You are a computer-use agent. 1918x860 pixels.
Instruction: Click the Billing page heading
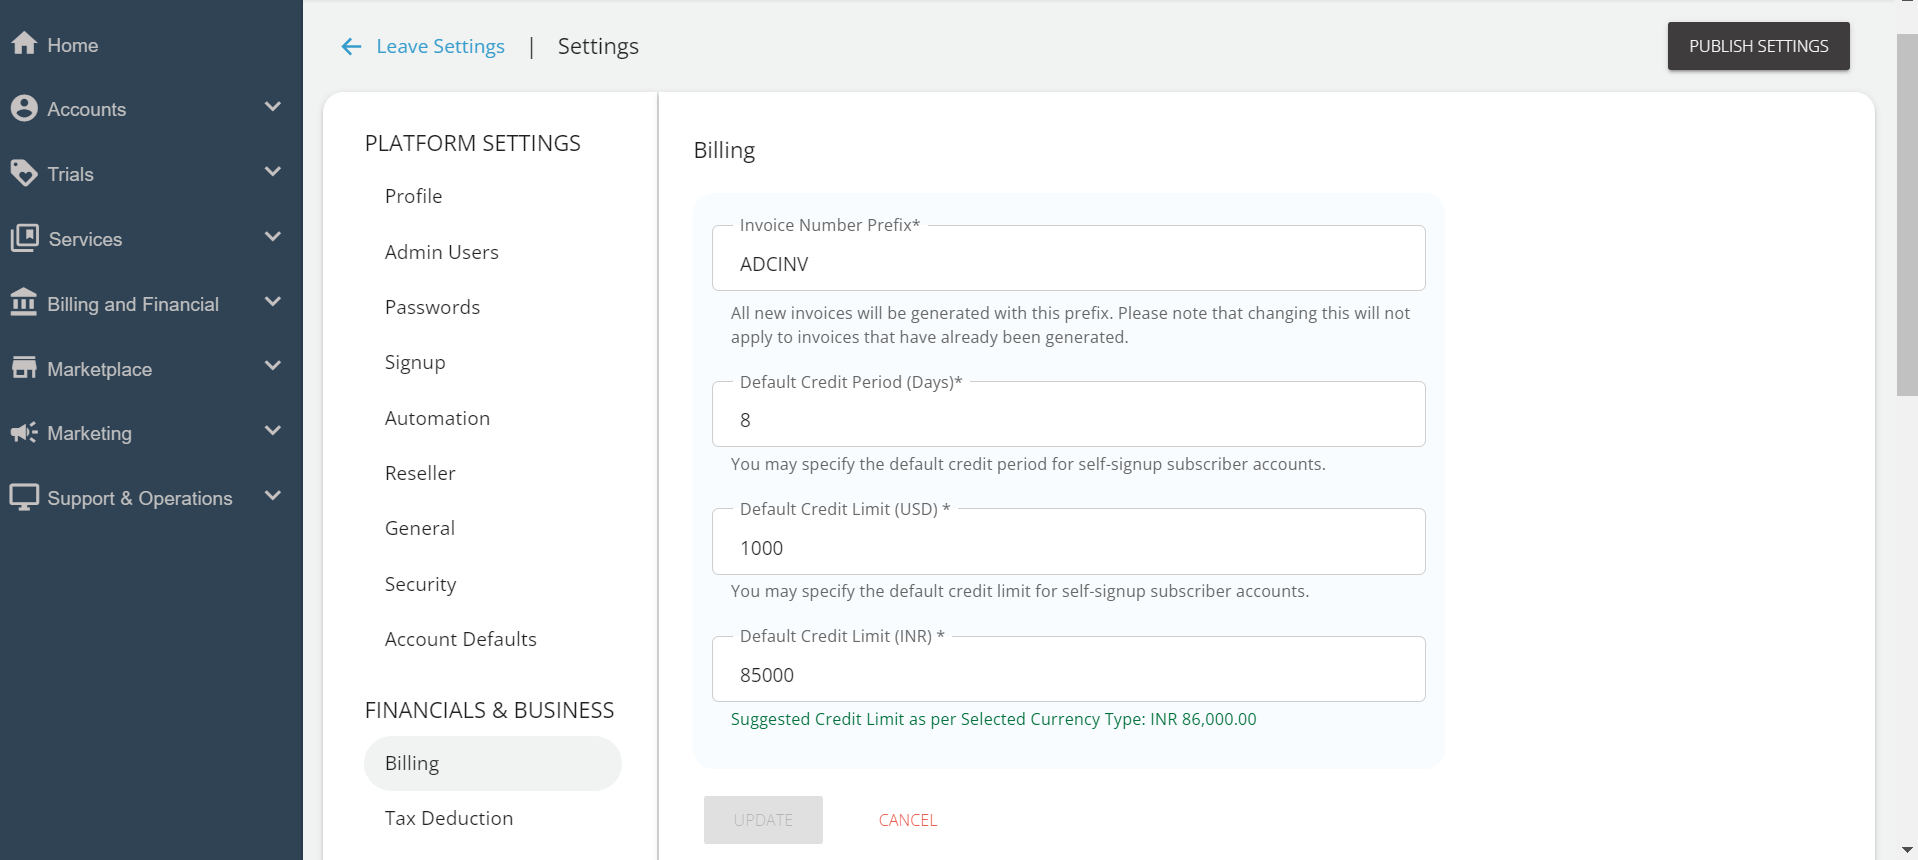tap(724, 150)
